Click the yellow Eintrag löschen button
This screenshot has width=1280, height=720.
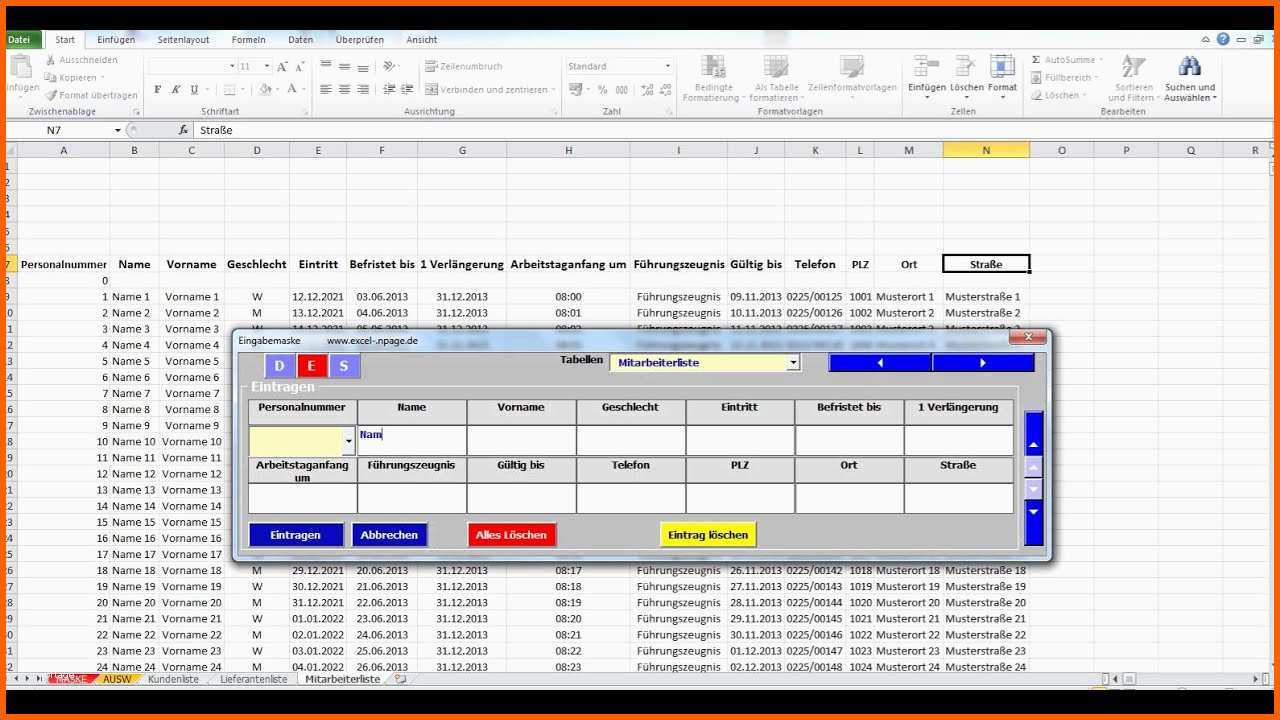point(708,535)
